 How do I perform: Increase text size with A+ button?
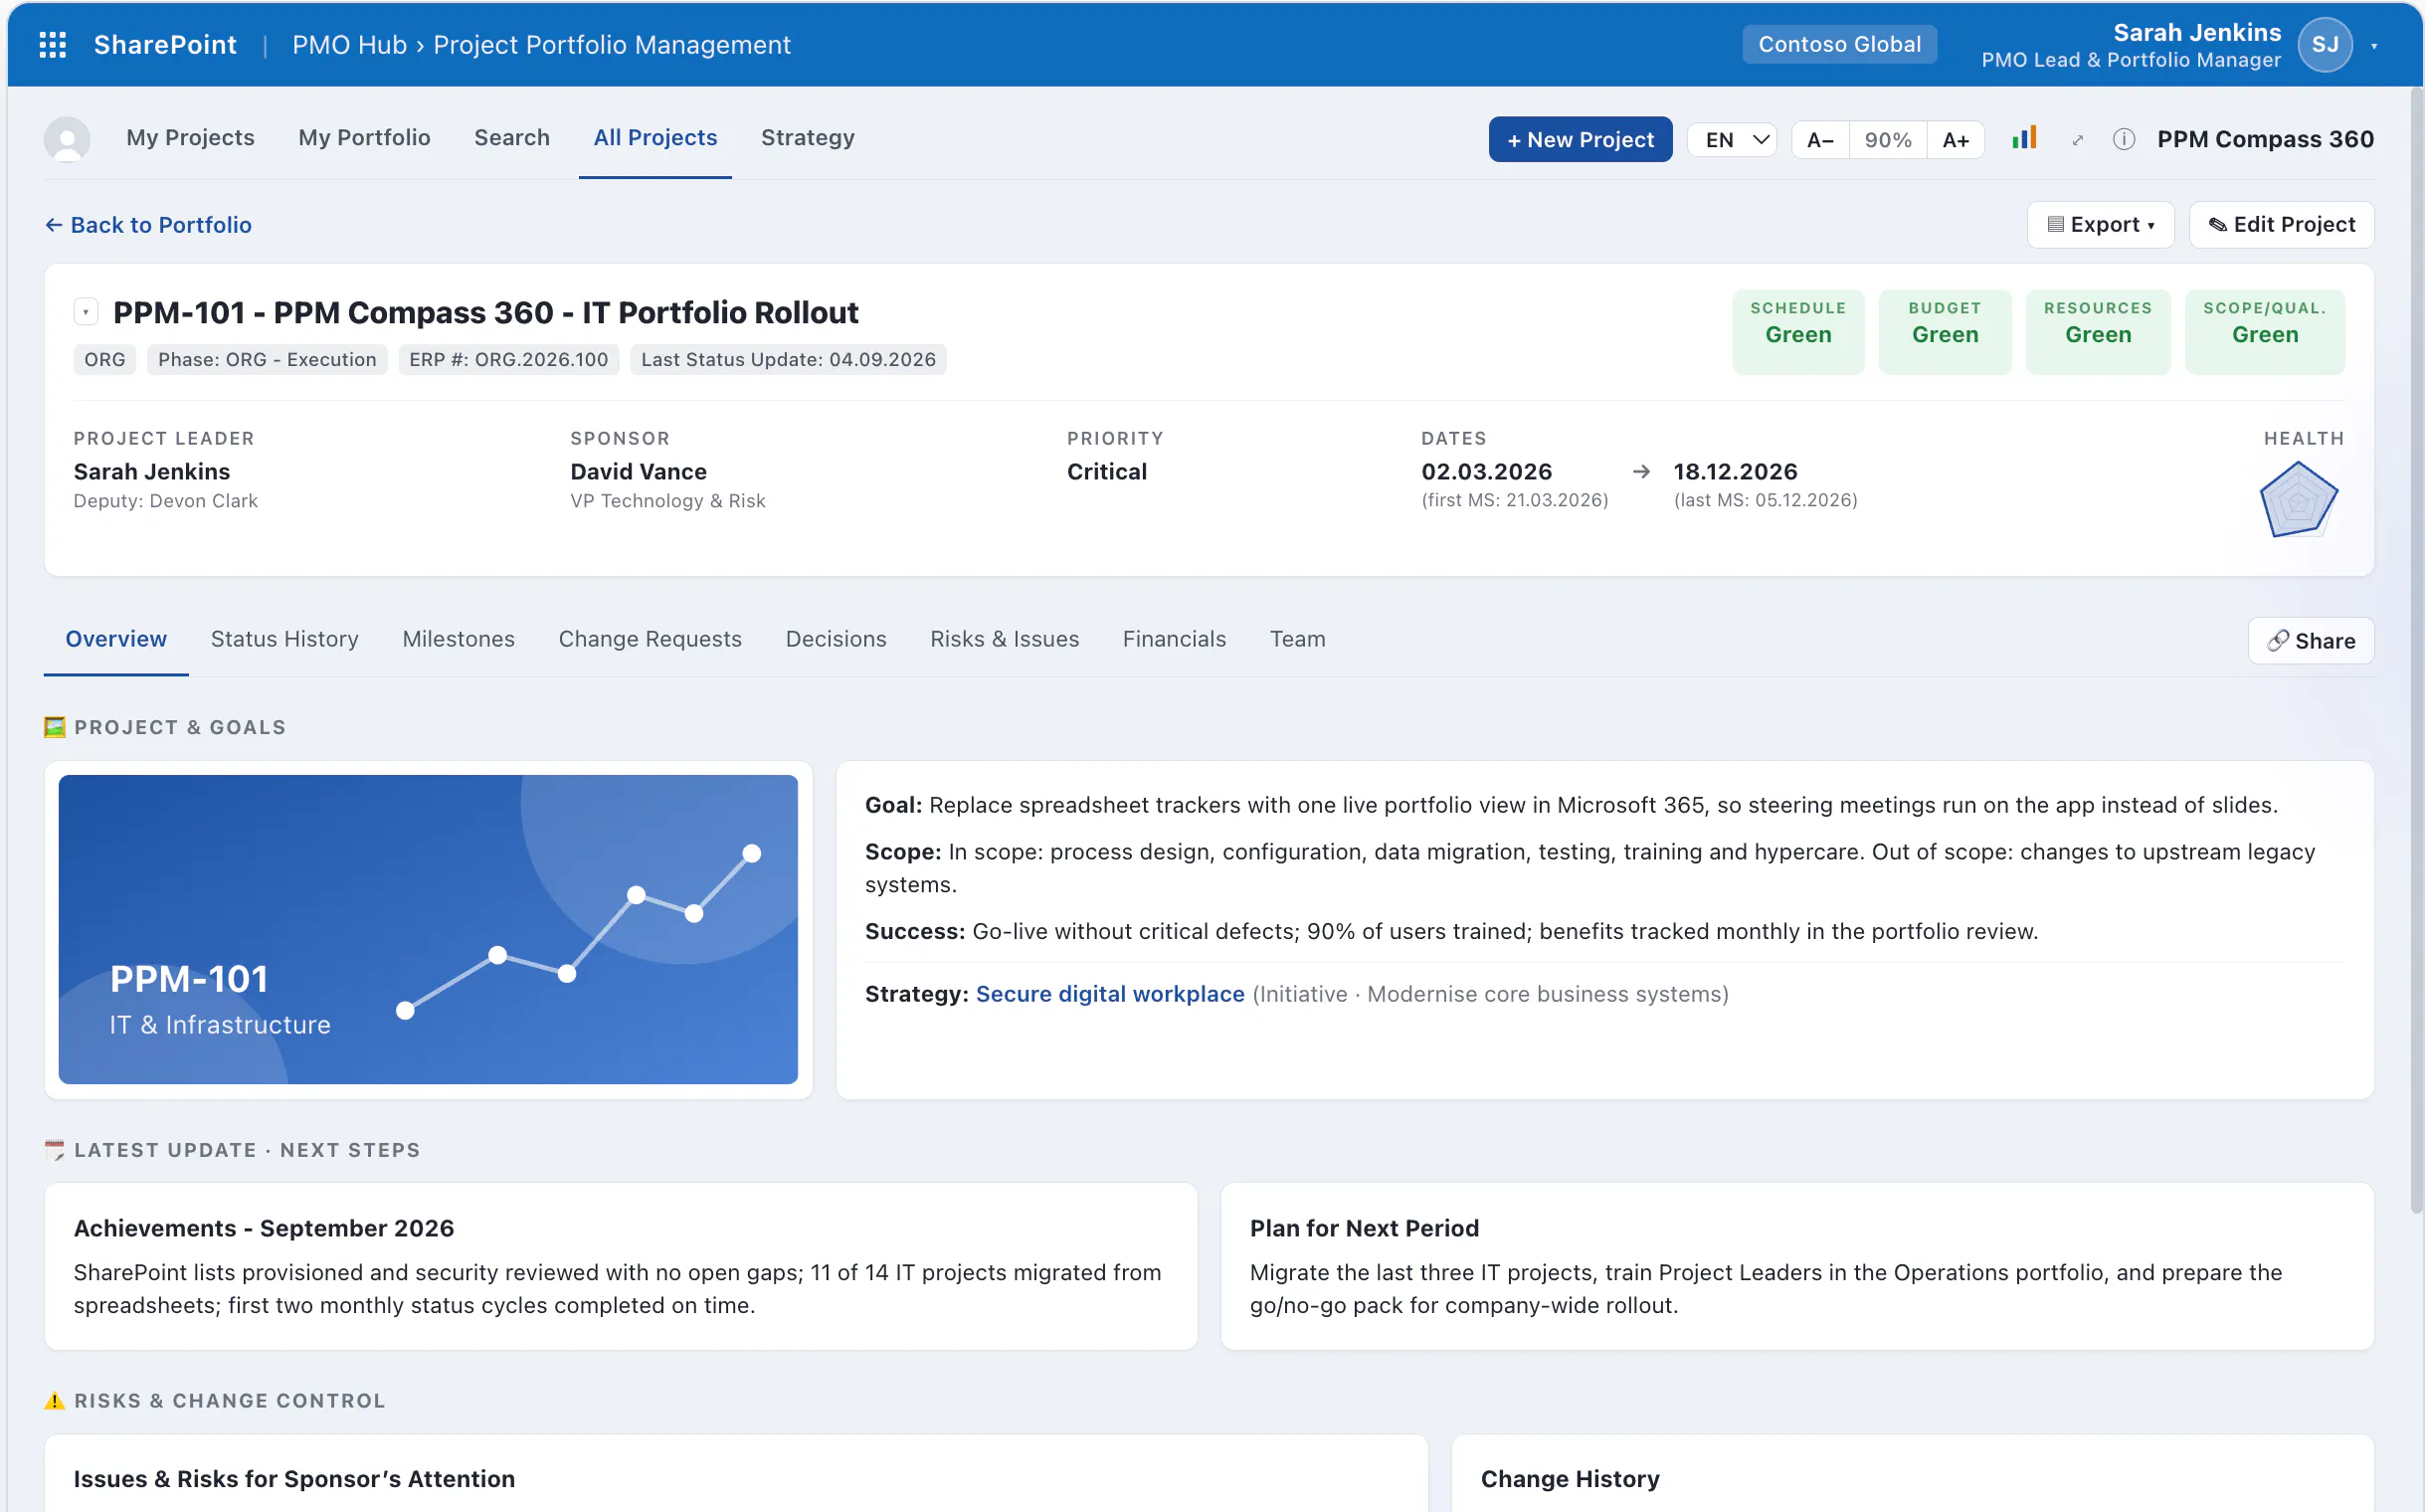[1956, 140]
